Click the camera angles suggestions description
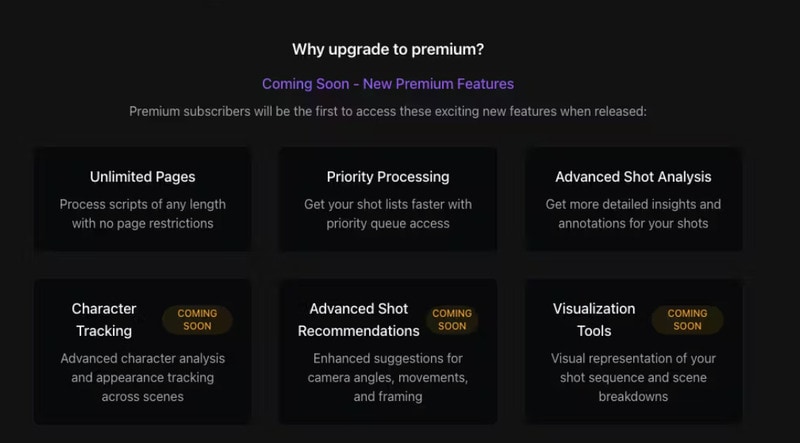The image size is (800, 443). click(x=388, y=377)
